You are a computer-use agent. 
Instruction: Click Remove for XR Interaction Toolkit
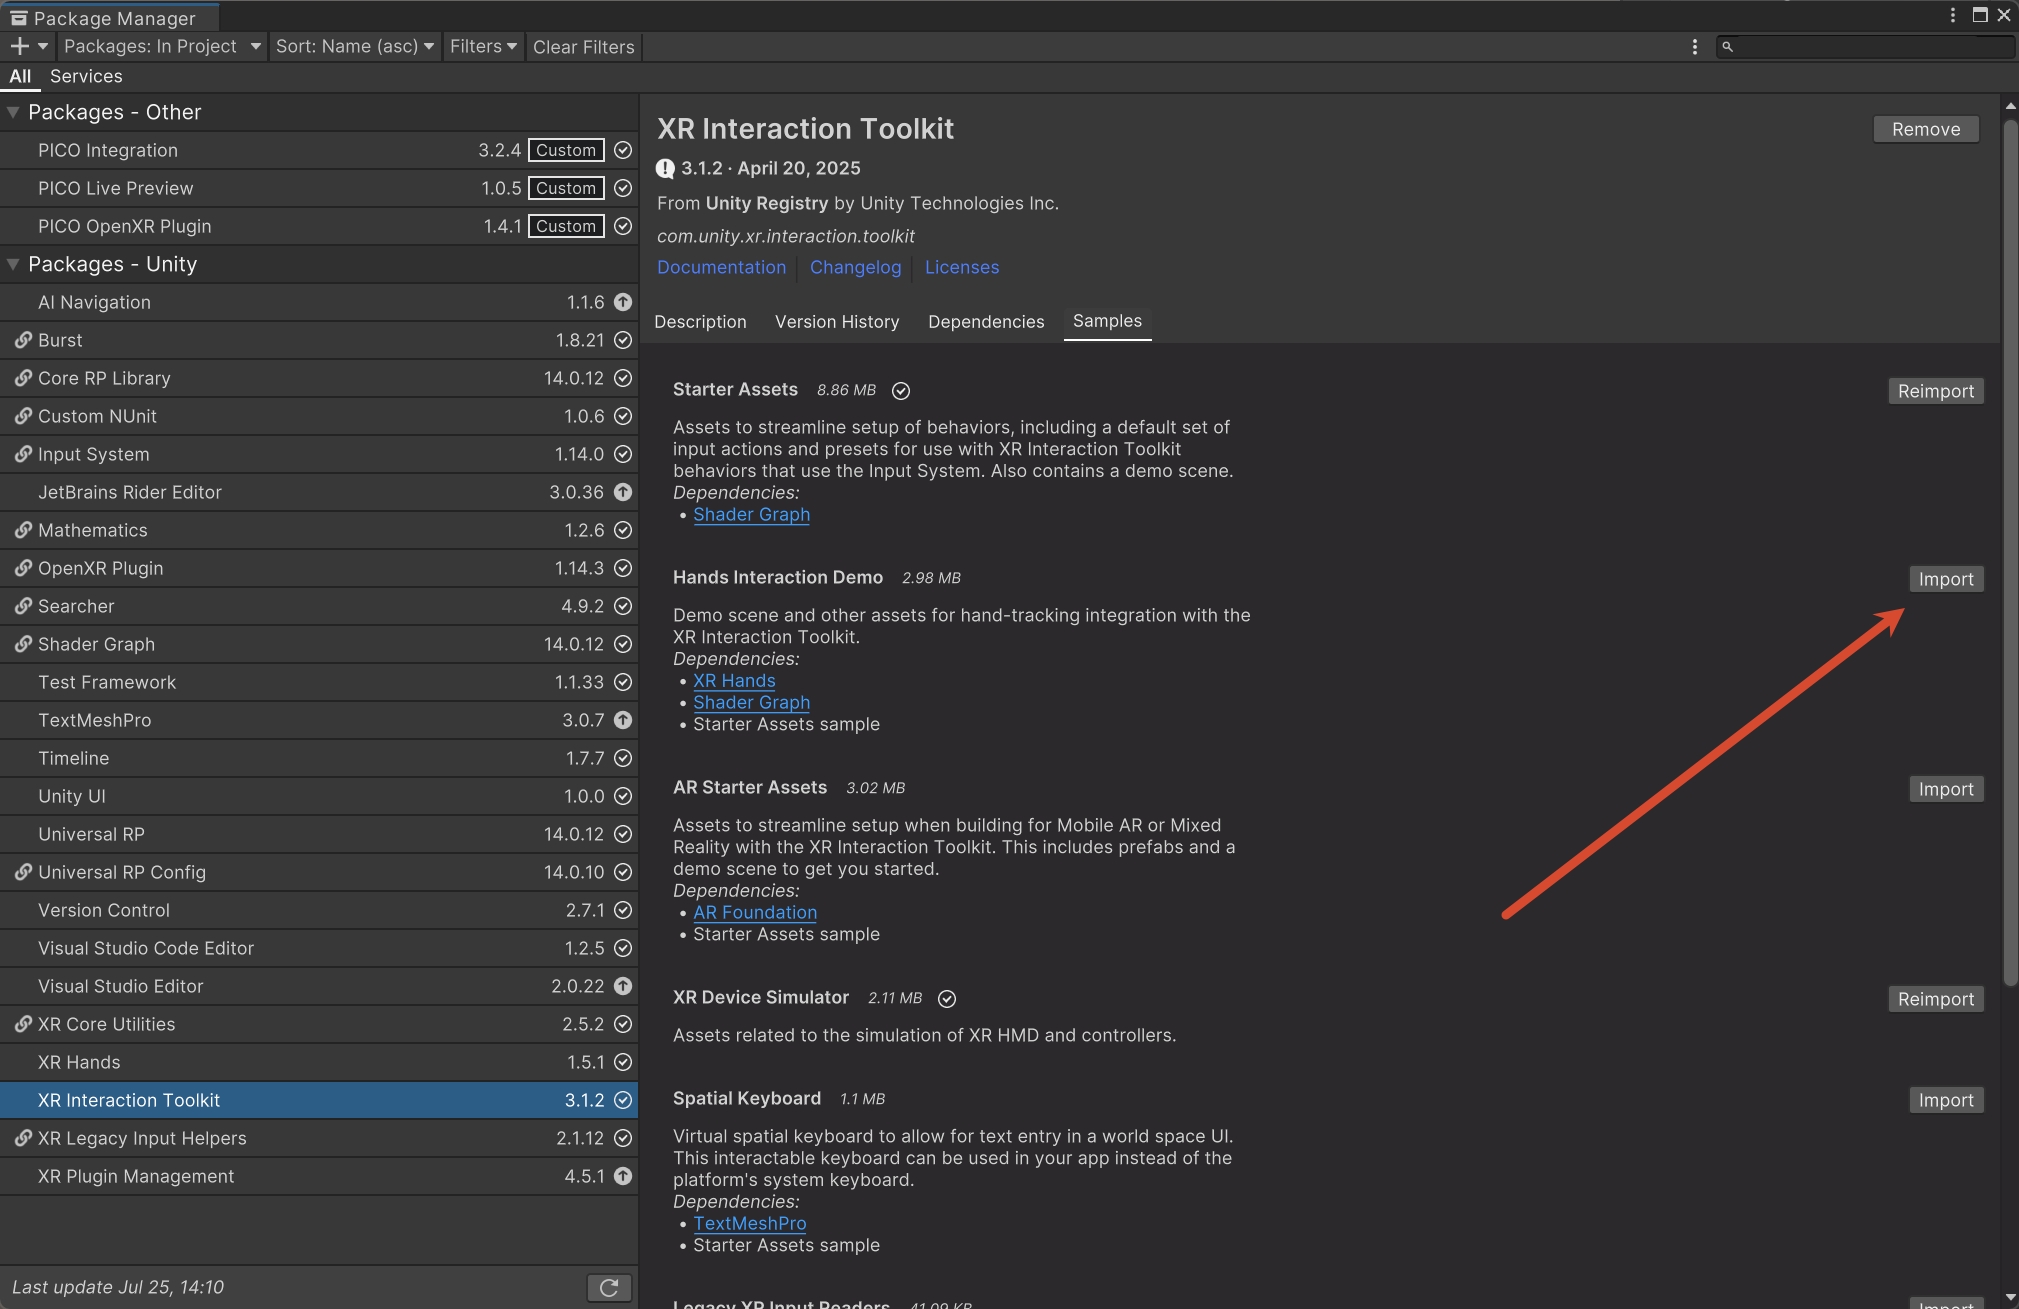tap(1926, 129)
